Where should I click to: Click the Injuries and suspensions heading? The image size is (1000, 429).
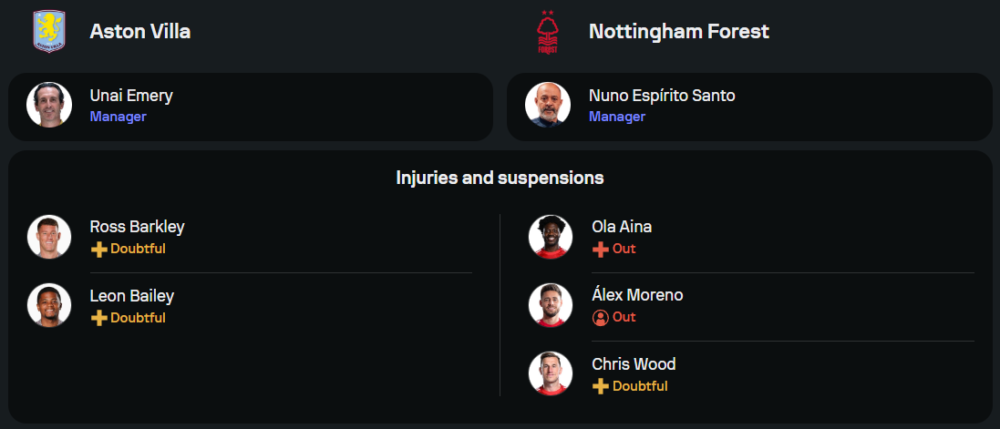pyautogui.click(x=500, y=178)
